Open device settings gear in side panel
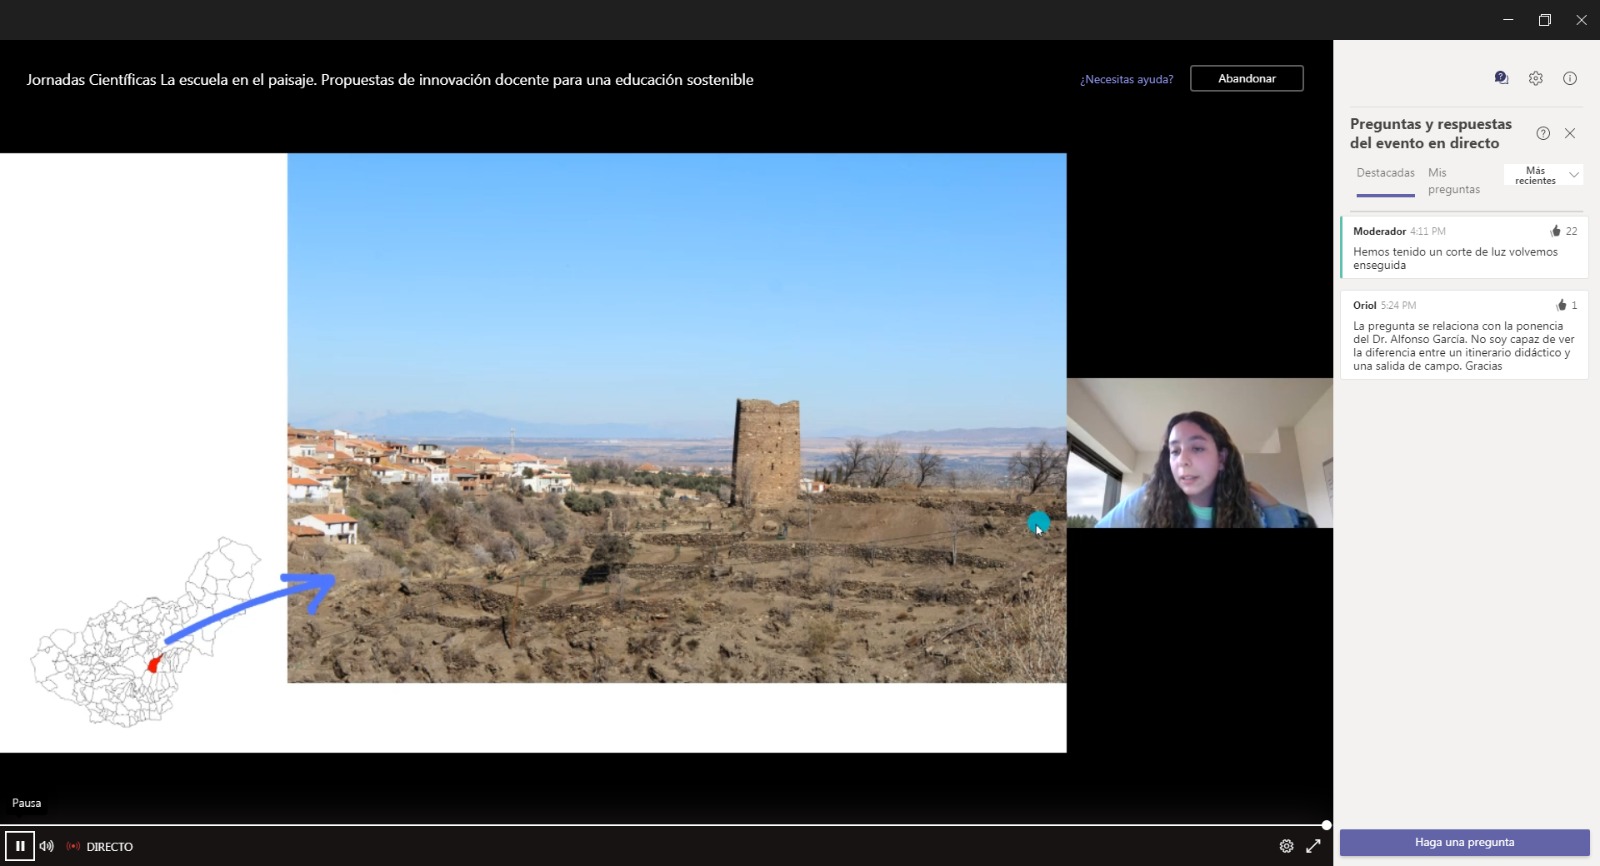The height and width of the screenshot is (866, 1600). tap(1535, 78)
